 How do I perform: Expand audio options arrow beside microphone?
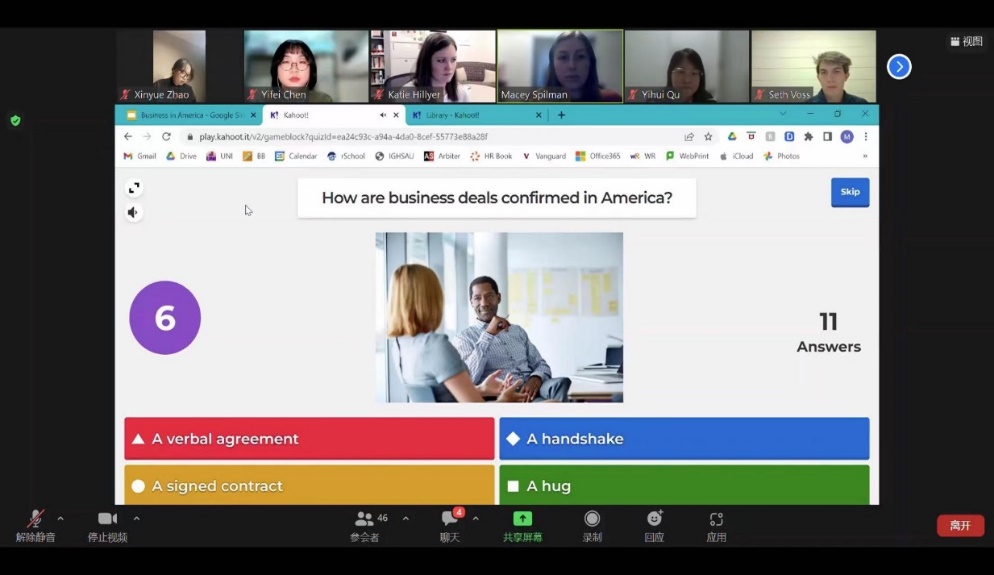click(x=61, y=518)
